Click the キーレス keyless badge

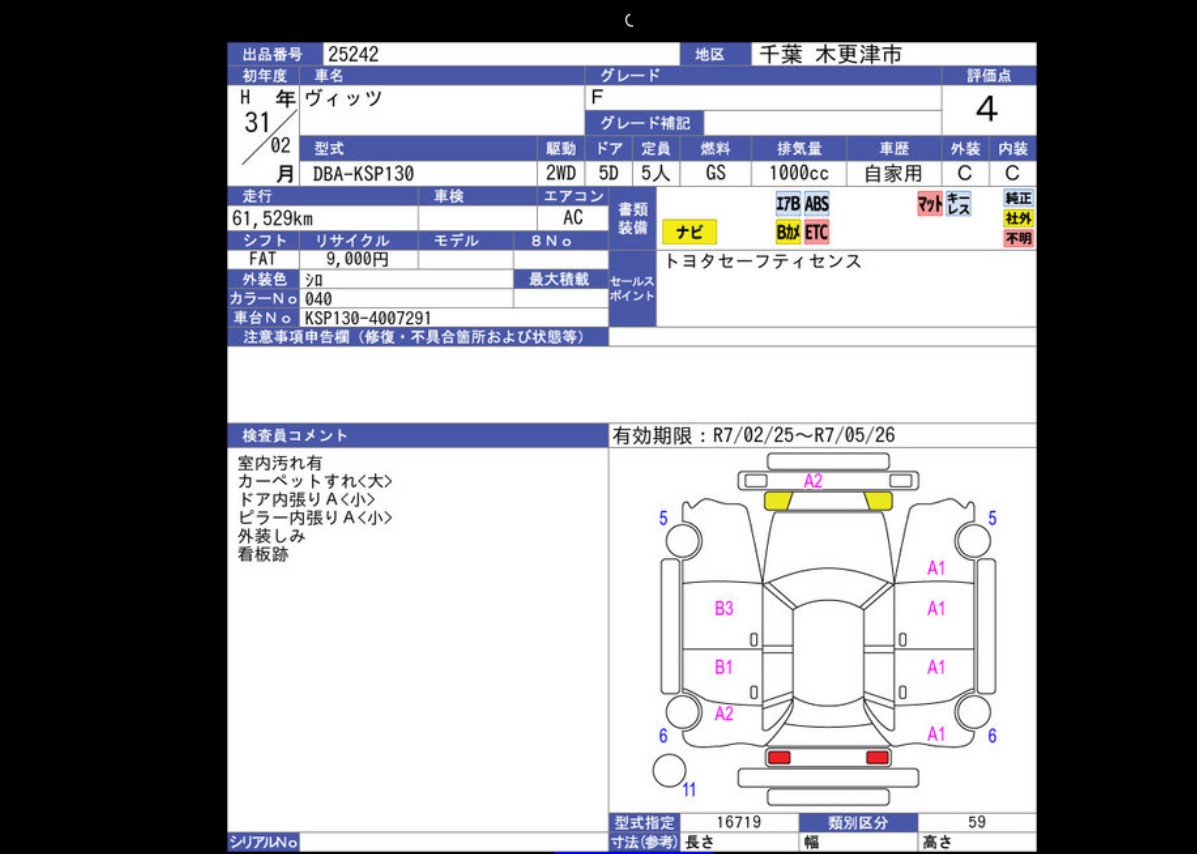958,204
